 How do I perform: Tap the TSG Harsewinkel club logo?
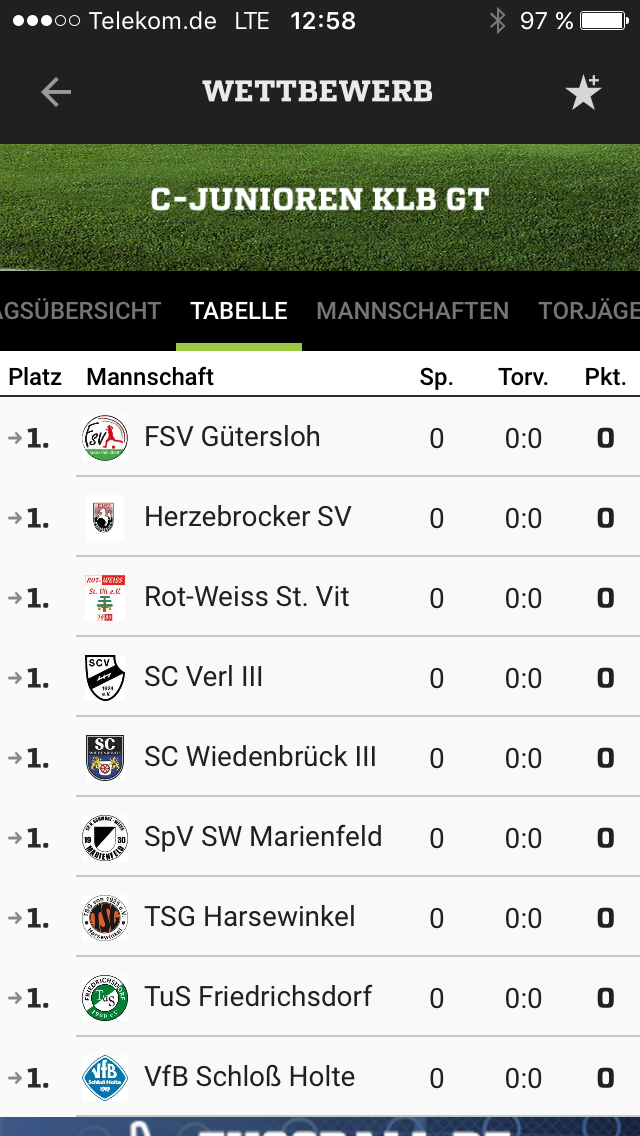pos(105,918)
